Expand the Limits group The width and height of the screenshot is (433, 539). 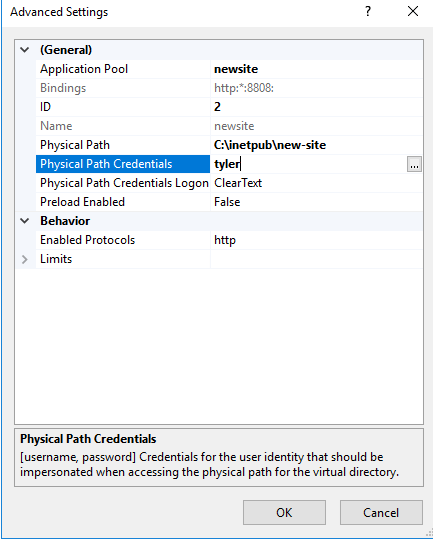pyautogui.click(x=25, y=259)
